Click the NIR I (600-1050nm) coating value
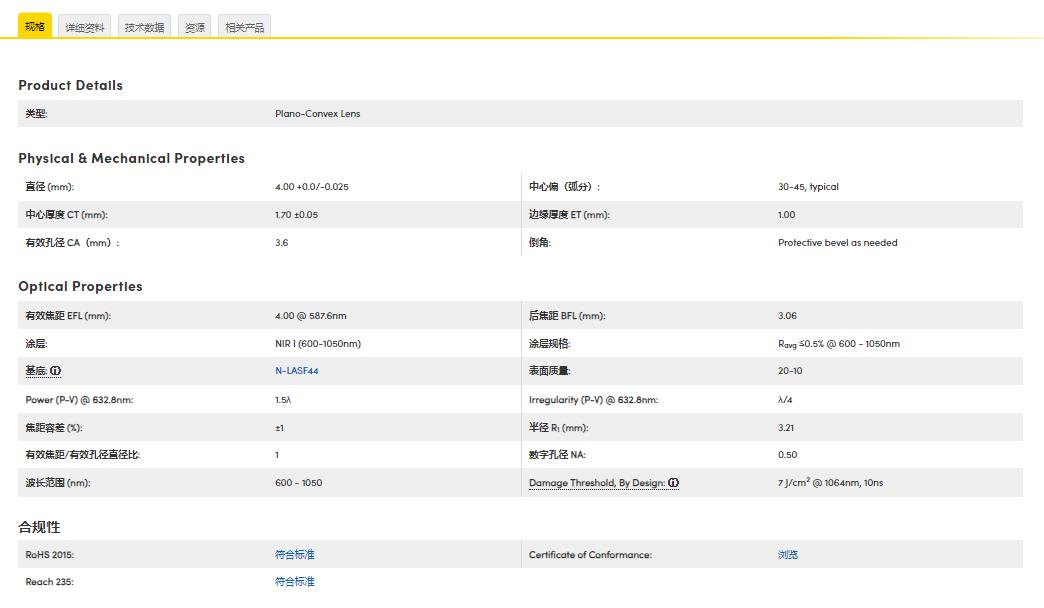This screenshot has width=1044, height=608. coord(317,344)
